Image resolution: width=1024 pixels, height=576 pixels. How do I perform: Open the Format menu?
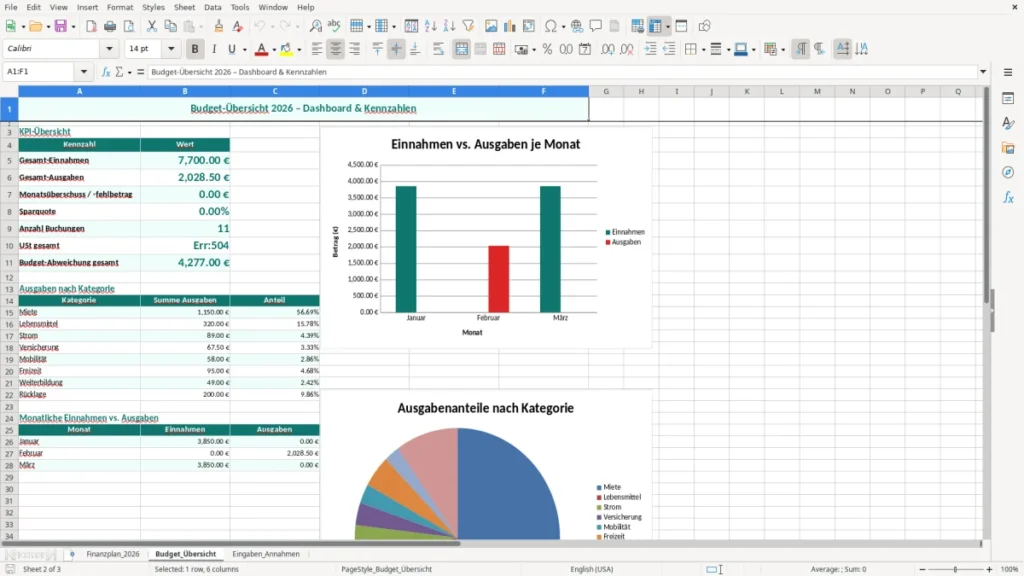coord(120,7)
